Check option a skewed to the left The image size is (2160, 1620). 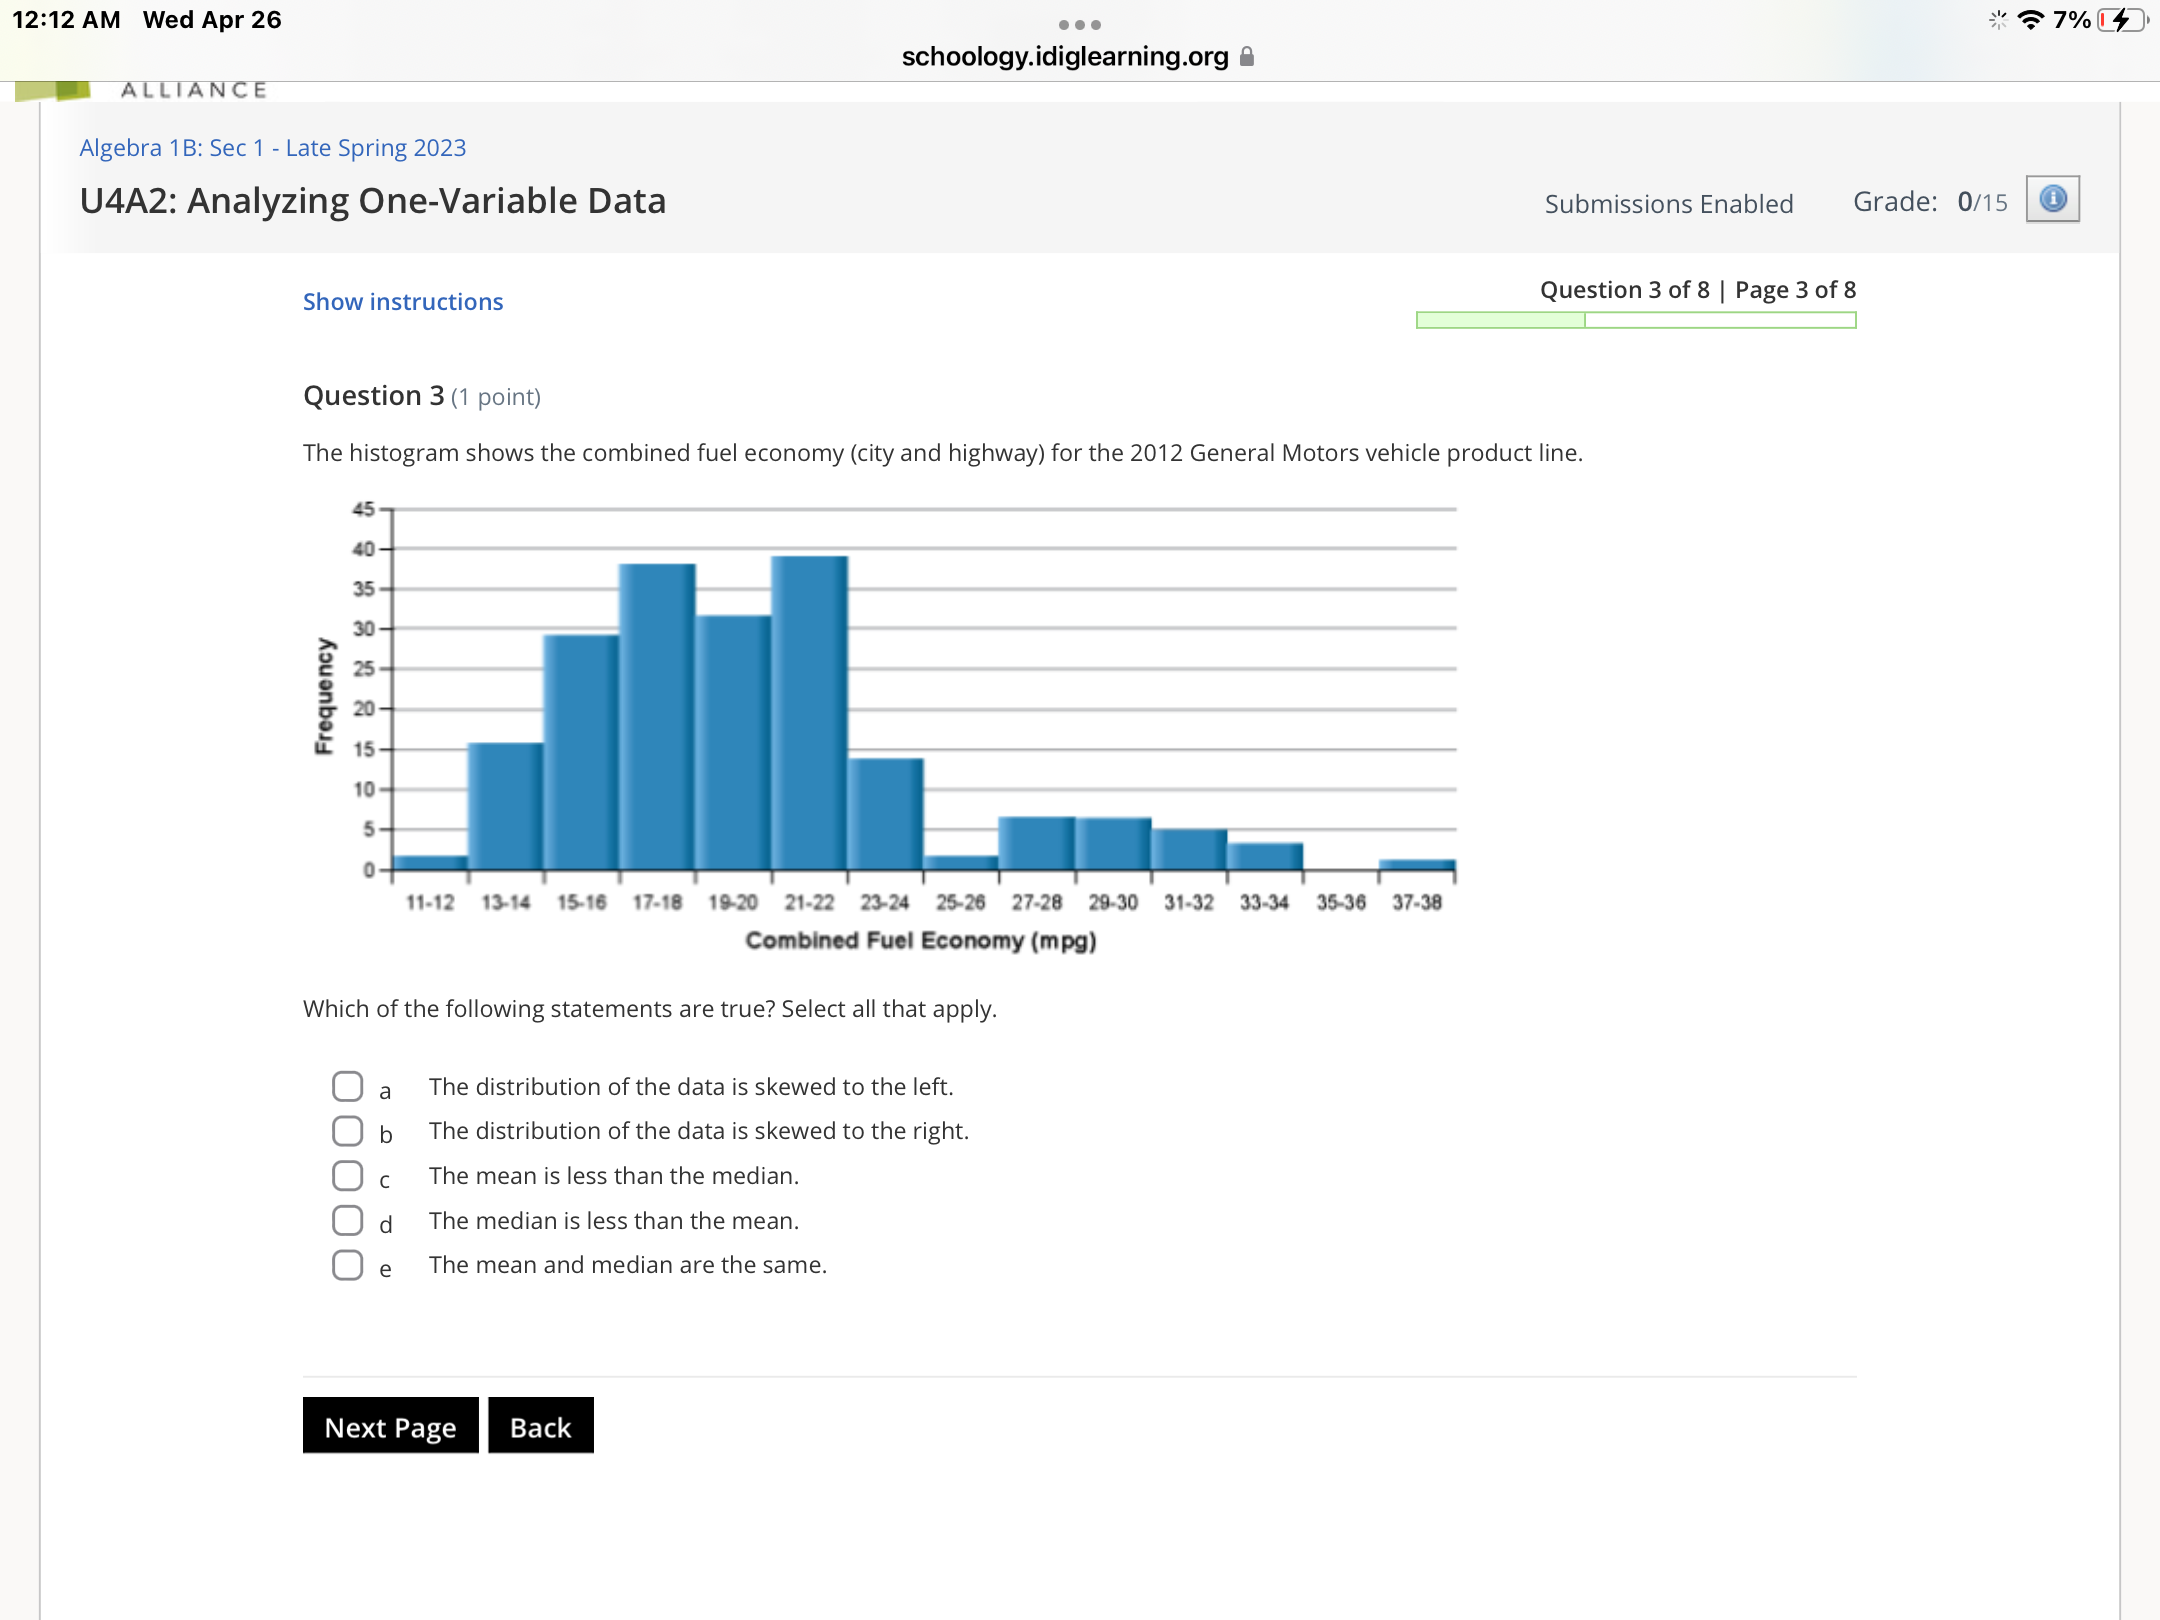(347, 1086)
